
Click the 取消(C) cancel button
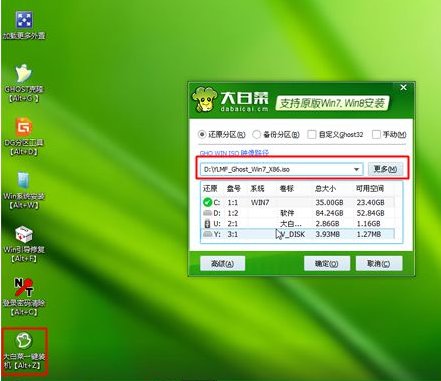pos(379,264)
